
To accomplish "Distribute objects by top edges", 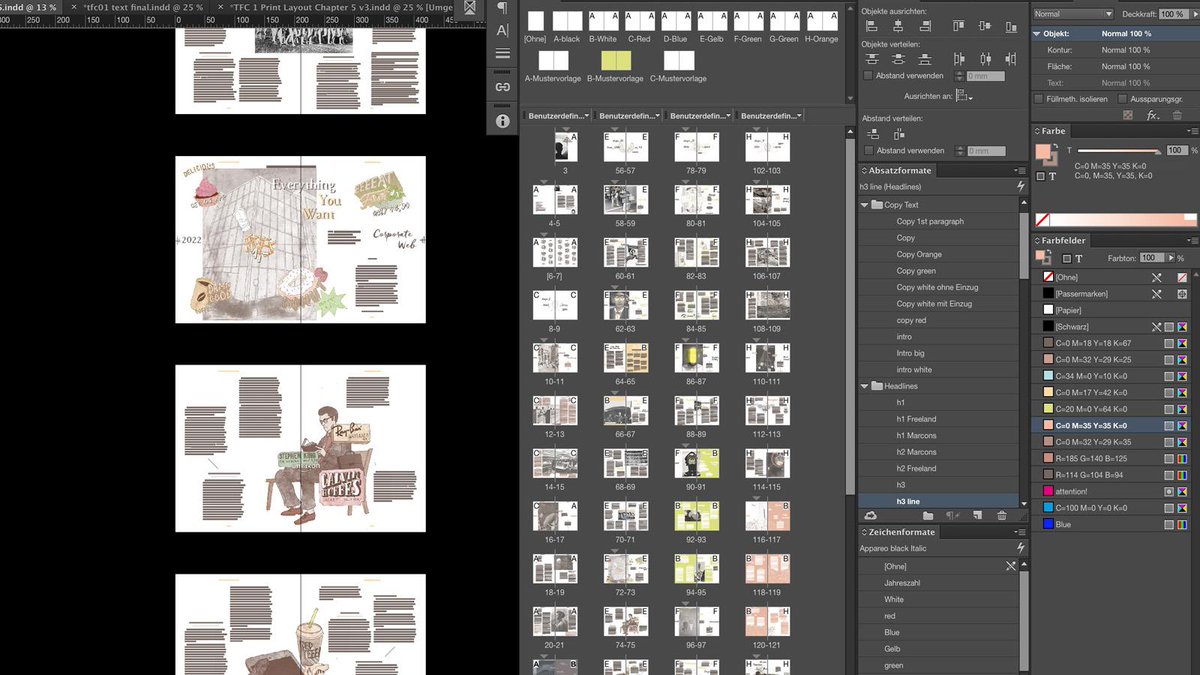I will click(x=871, y=60).
